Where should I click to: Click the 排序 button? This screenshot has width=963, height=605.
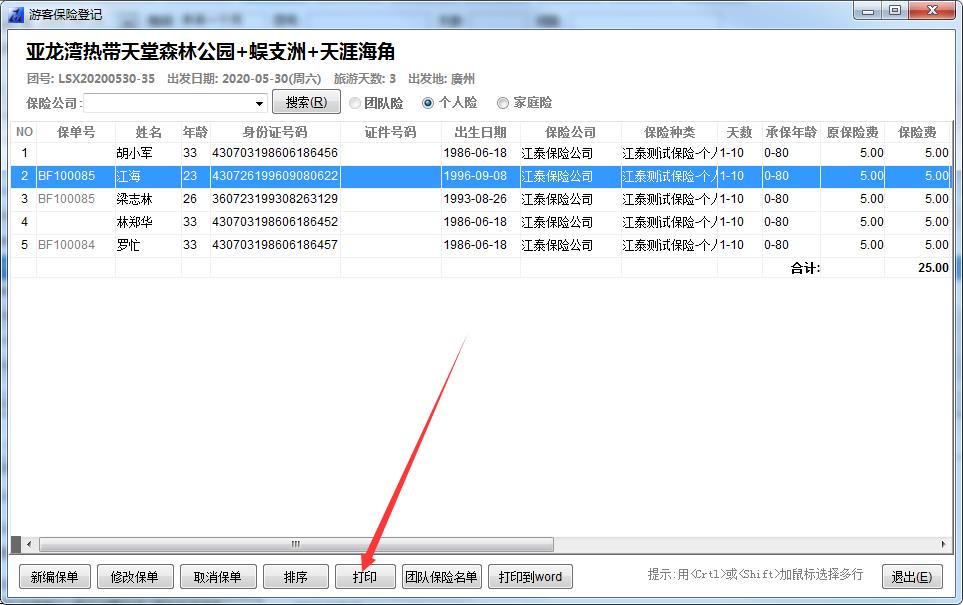[295, 577]
